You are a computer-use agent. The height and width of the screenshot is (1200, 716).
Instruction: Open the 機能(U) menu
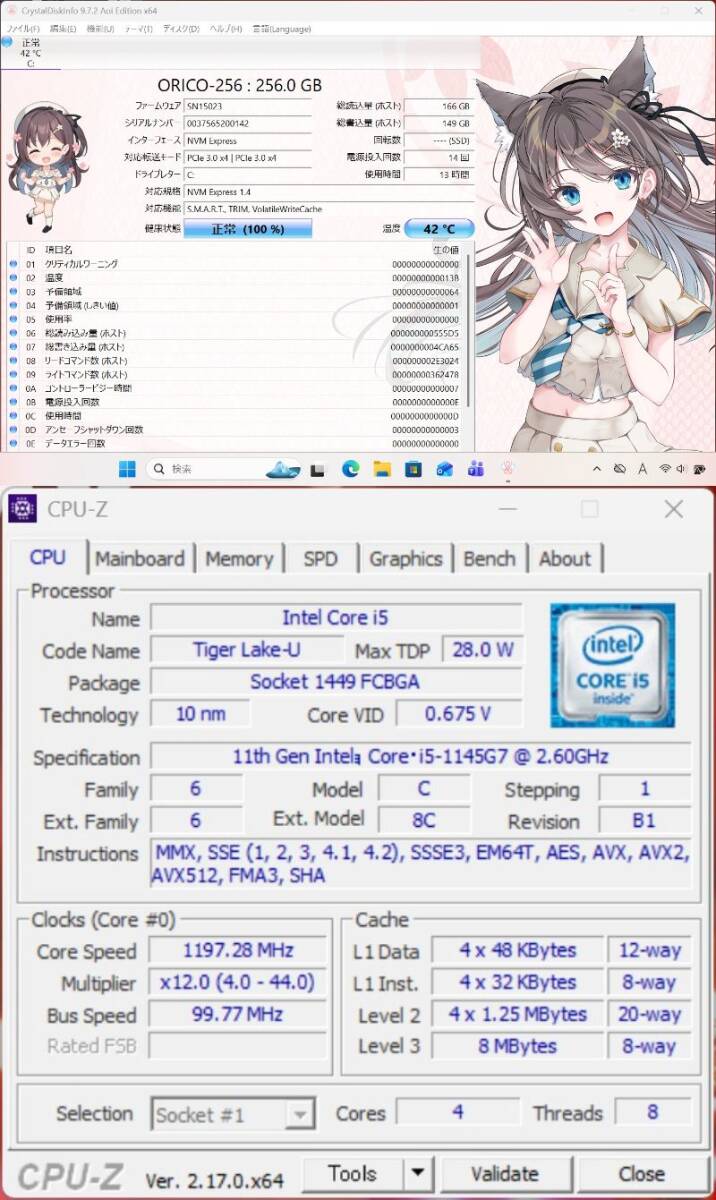point(100,29)
